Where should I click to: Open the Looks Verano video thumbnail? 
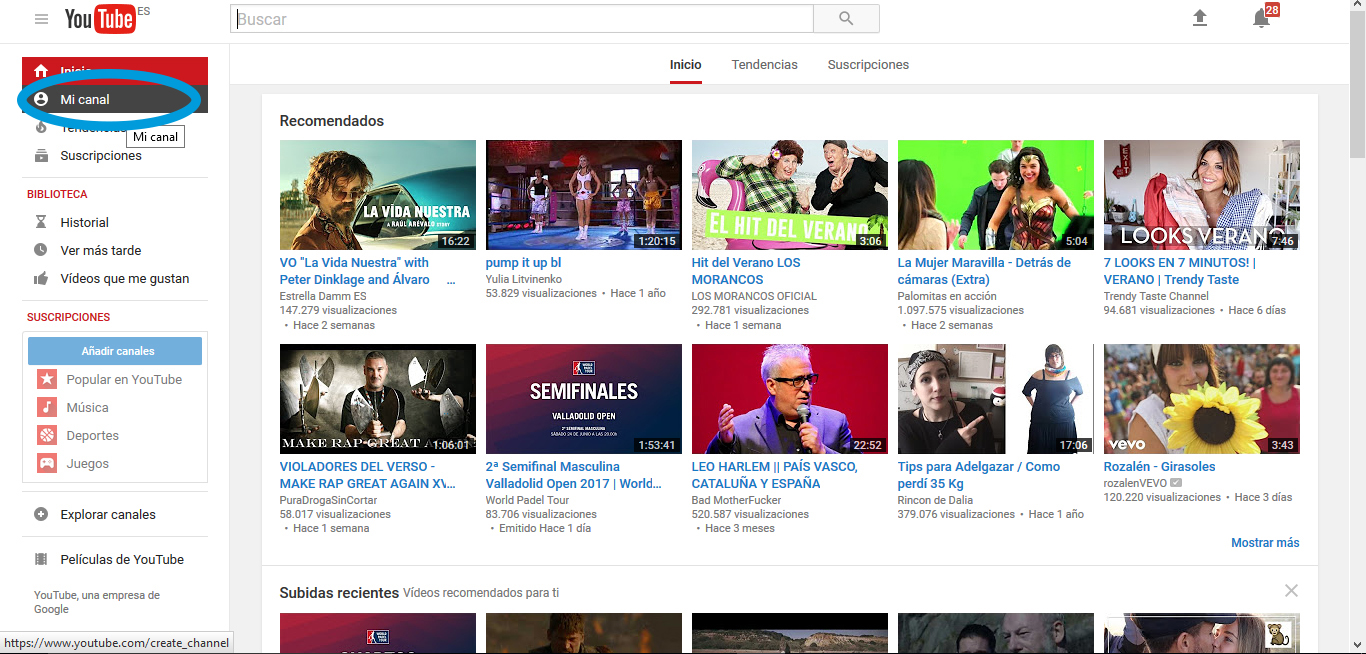1202,195
